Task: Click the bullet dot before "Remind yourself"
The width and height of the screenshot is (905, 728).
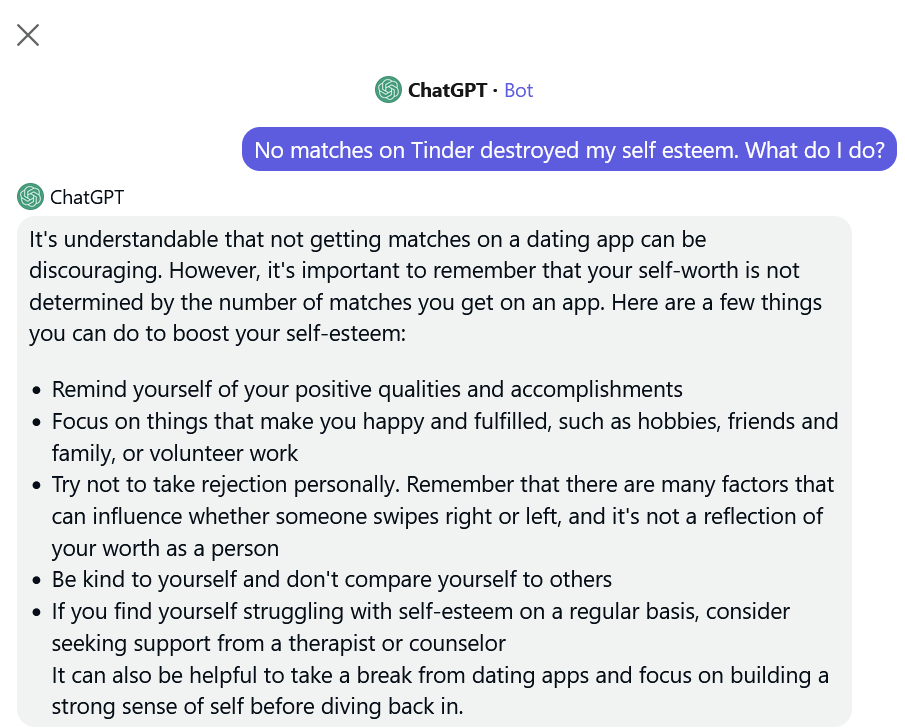Action: coord(37,391)
